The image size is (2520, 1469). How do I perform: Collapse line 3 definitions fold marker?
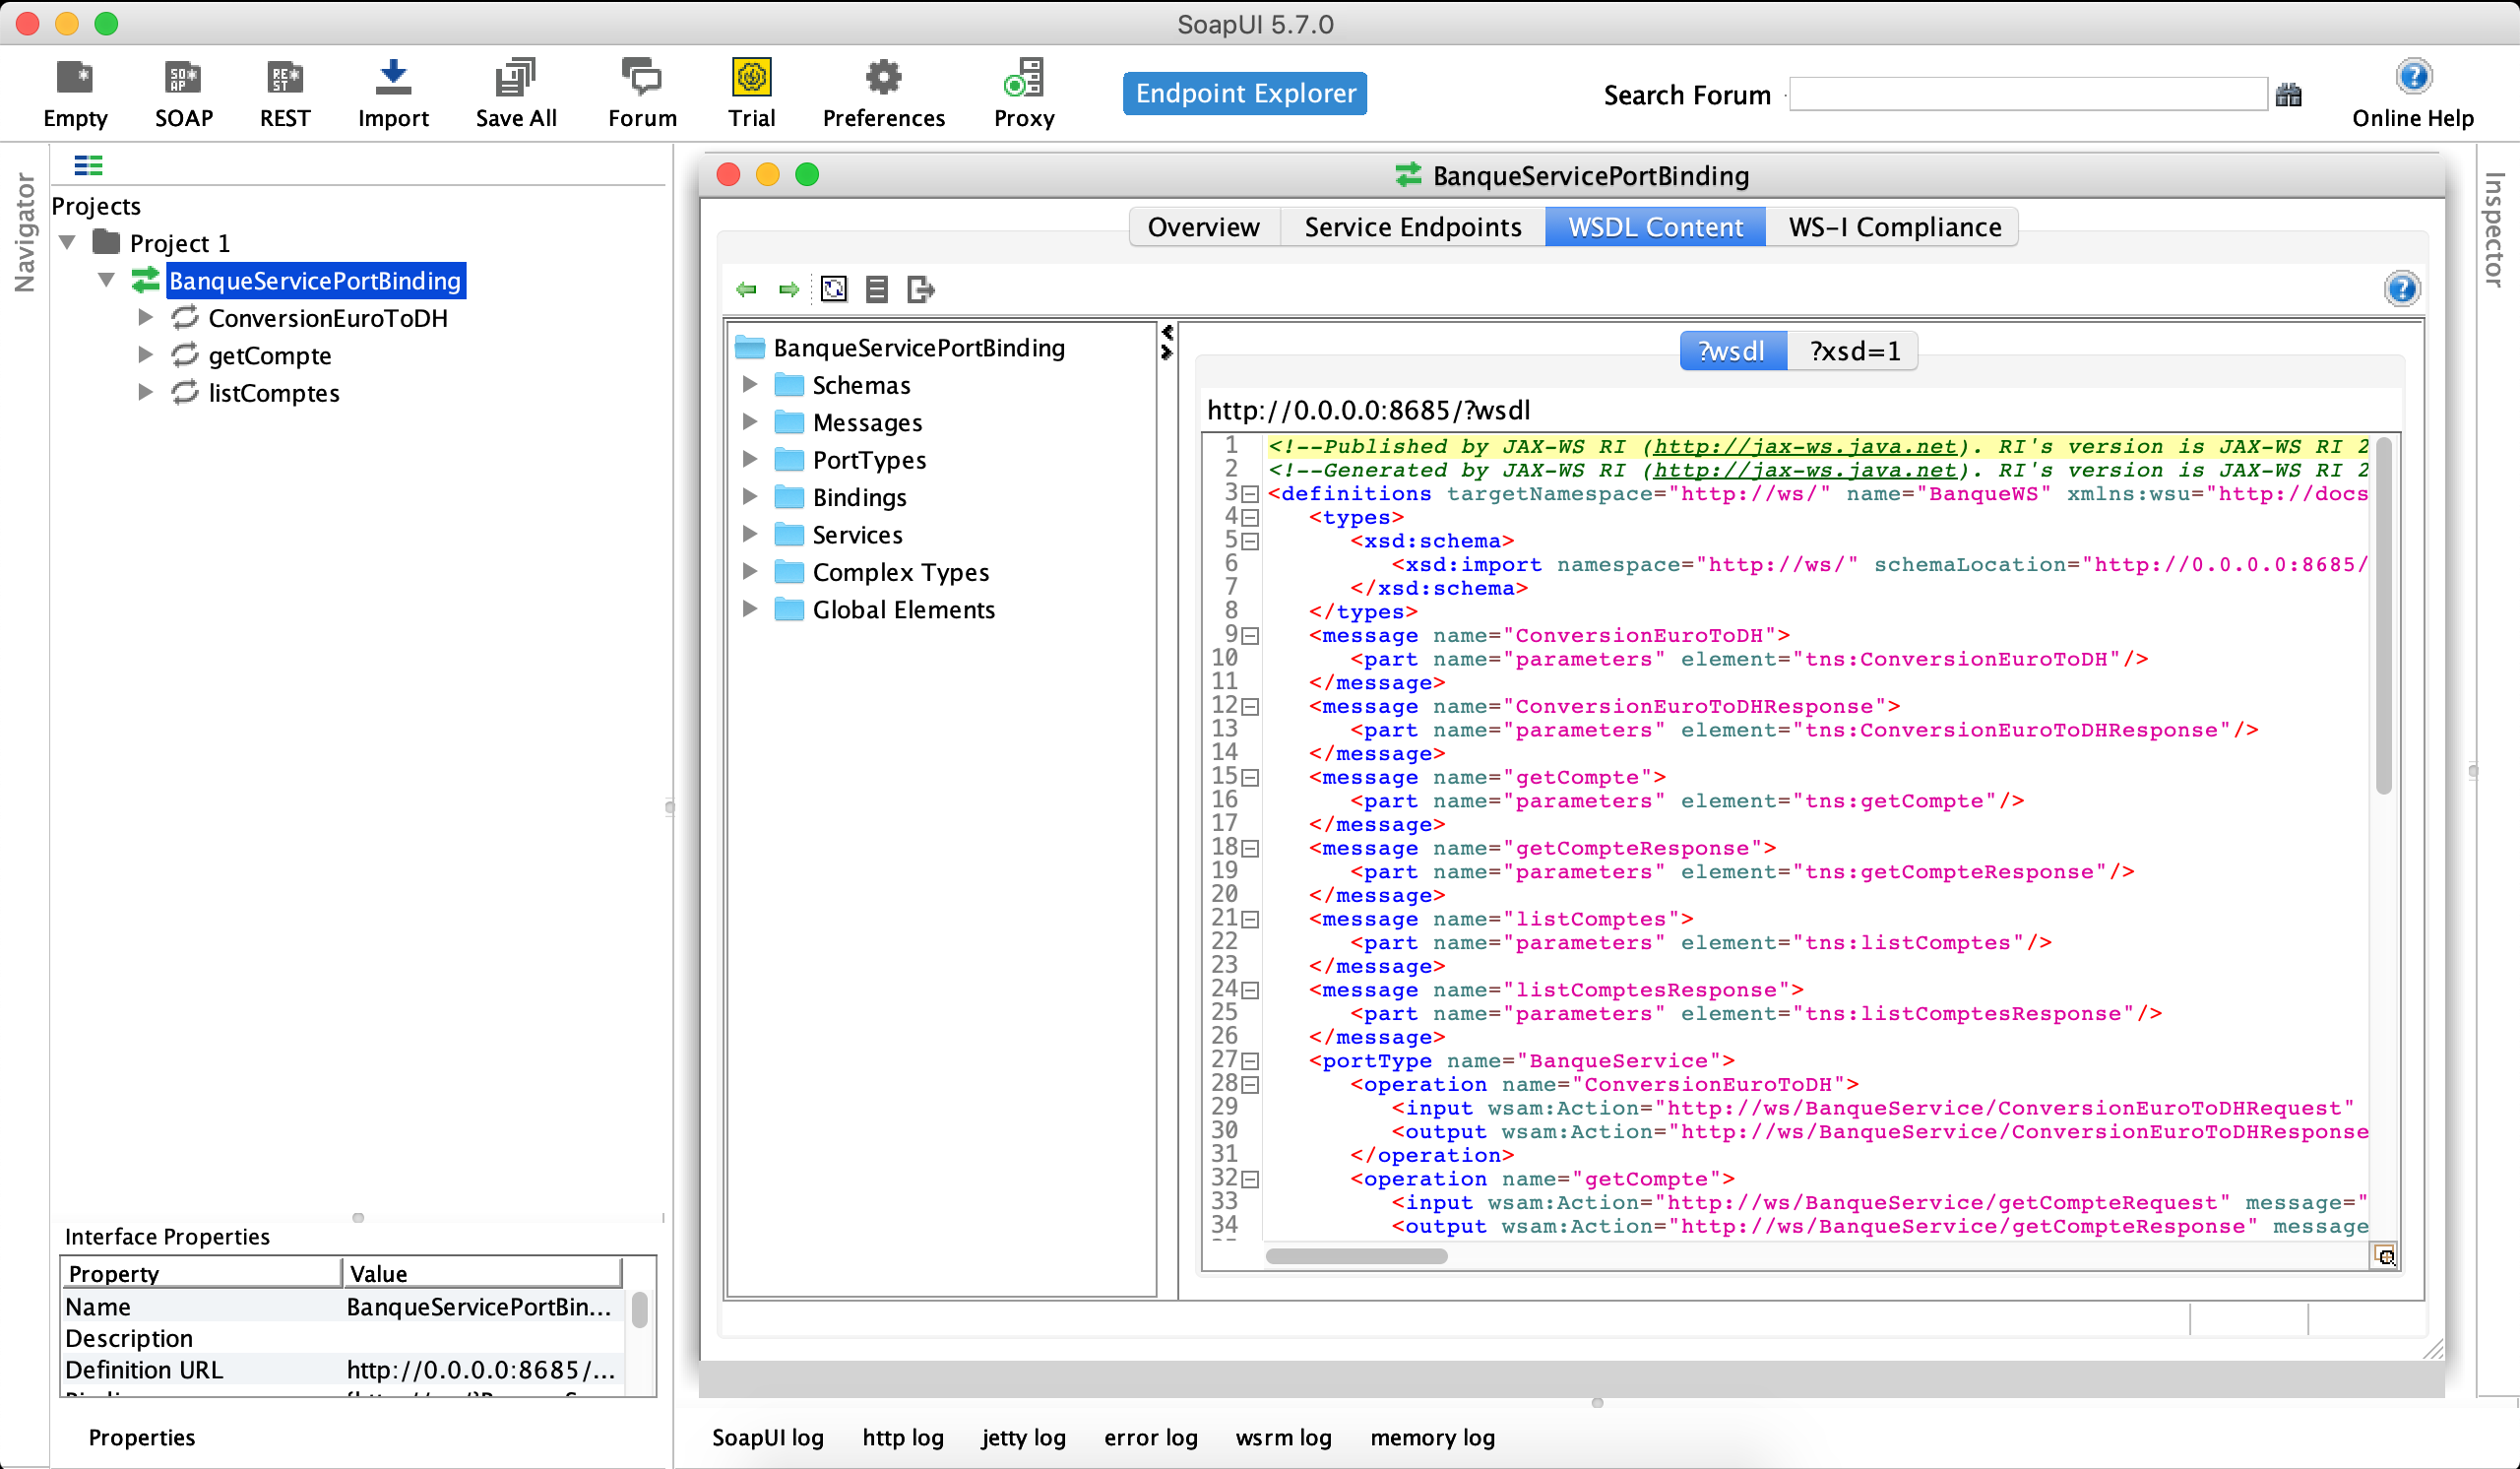(1250, 494)
